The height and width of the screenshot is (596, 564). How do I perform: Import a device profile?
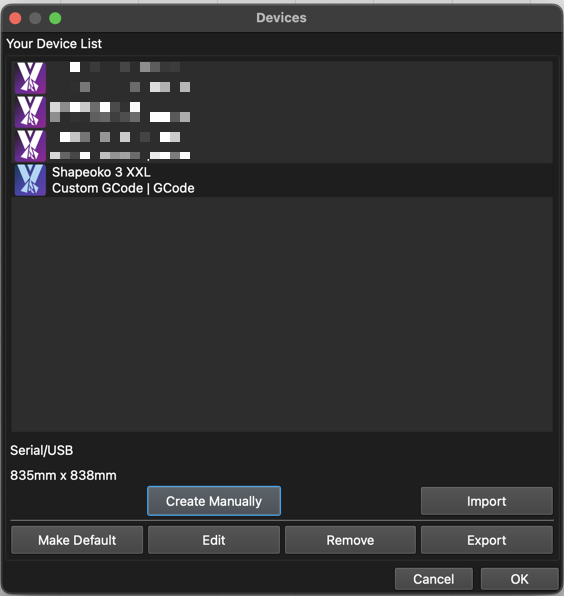point(486,501)
